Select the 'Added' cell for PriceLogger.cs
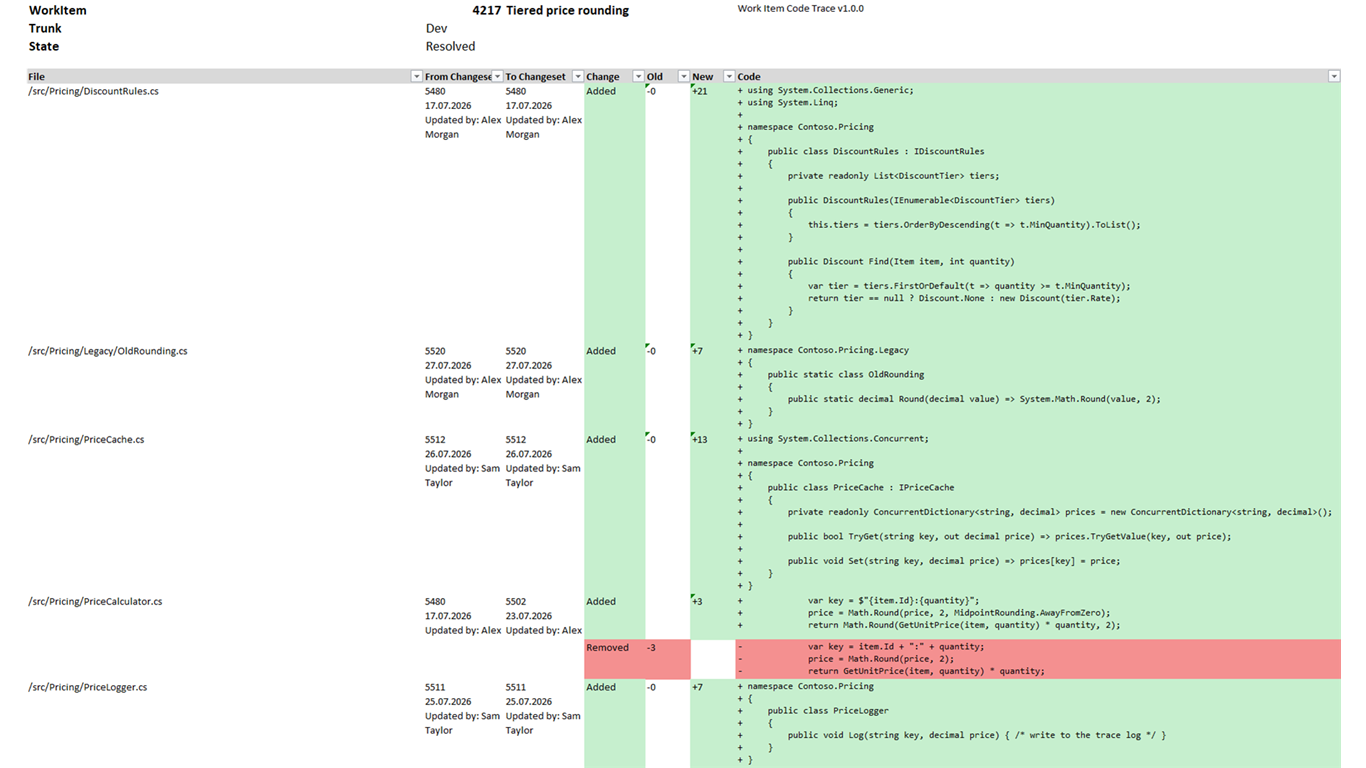Viewport: 1366px width, 768px height. [x=614, y=724]
